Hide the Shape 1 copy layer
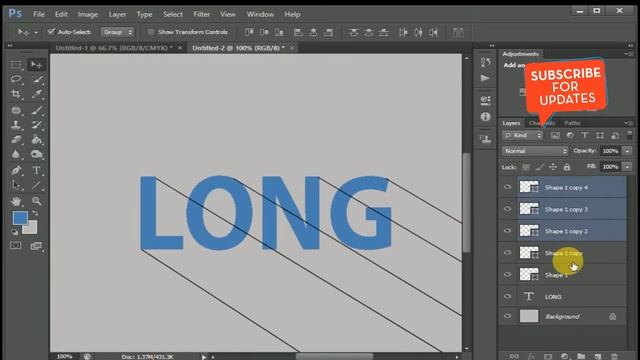The width and height of the screenshot is (640, 360). [507, 253]
